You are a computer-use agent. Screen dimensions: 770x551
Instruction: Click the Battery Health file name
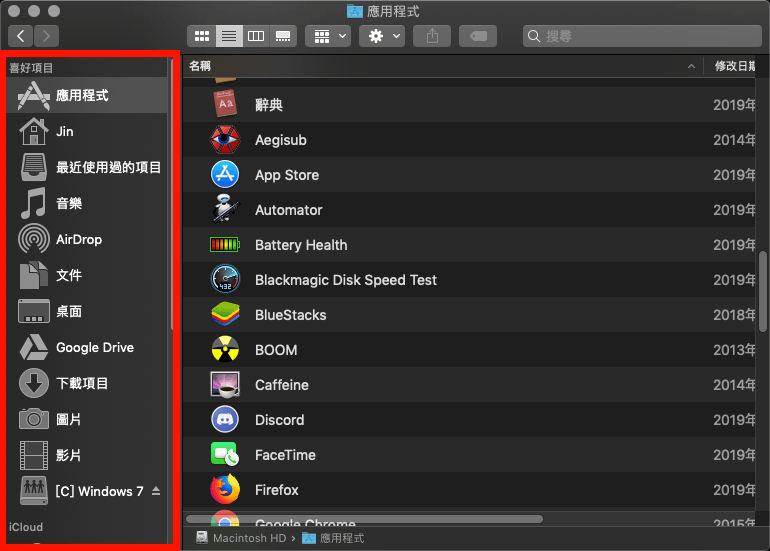[301, 245]
